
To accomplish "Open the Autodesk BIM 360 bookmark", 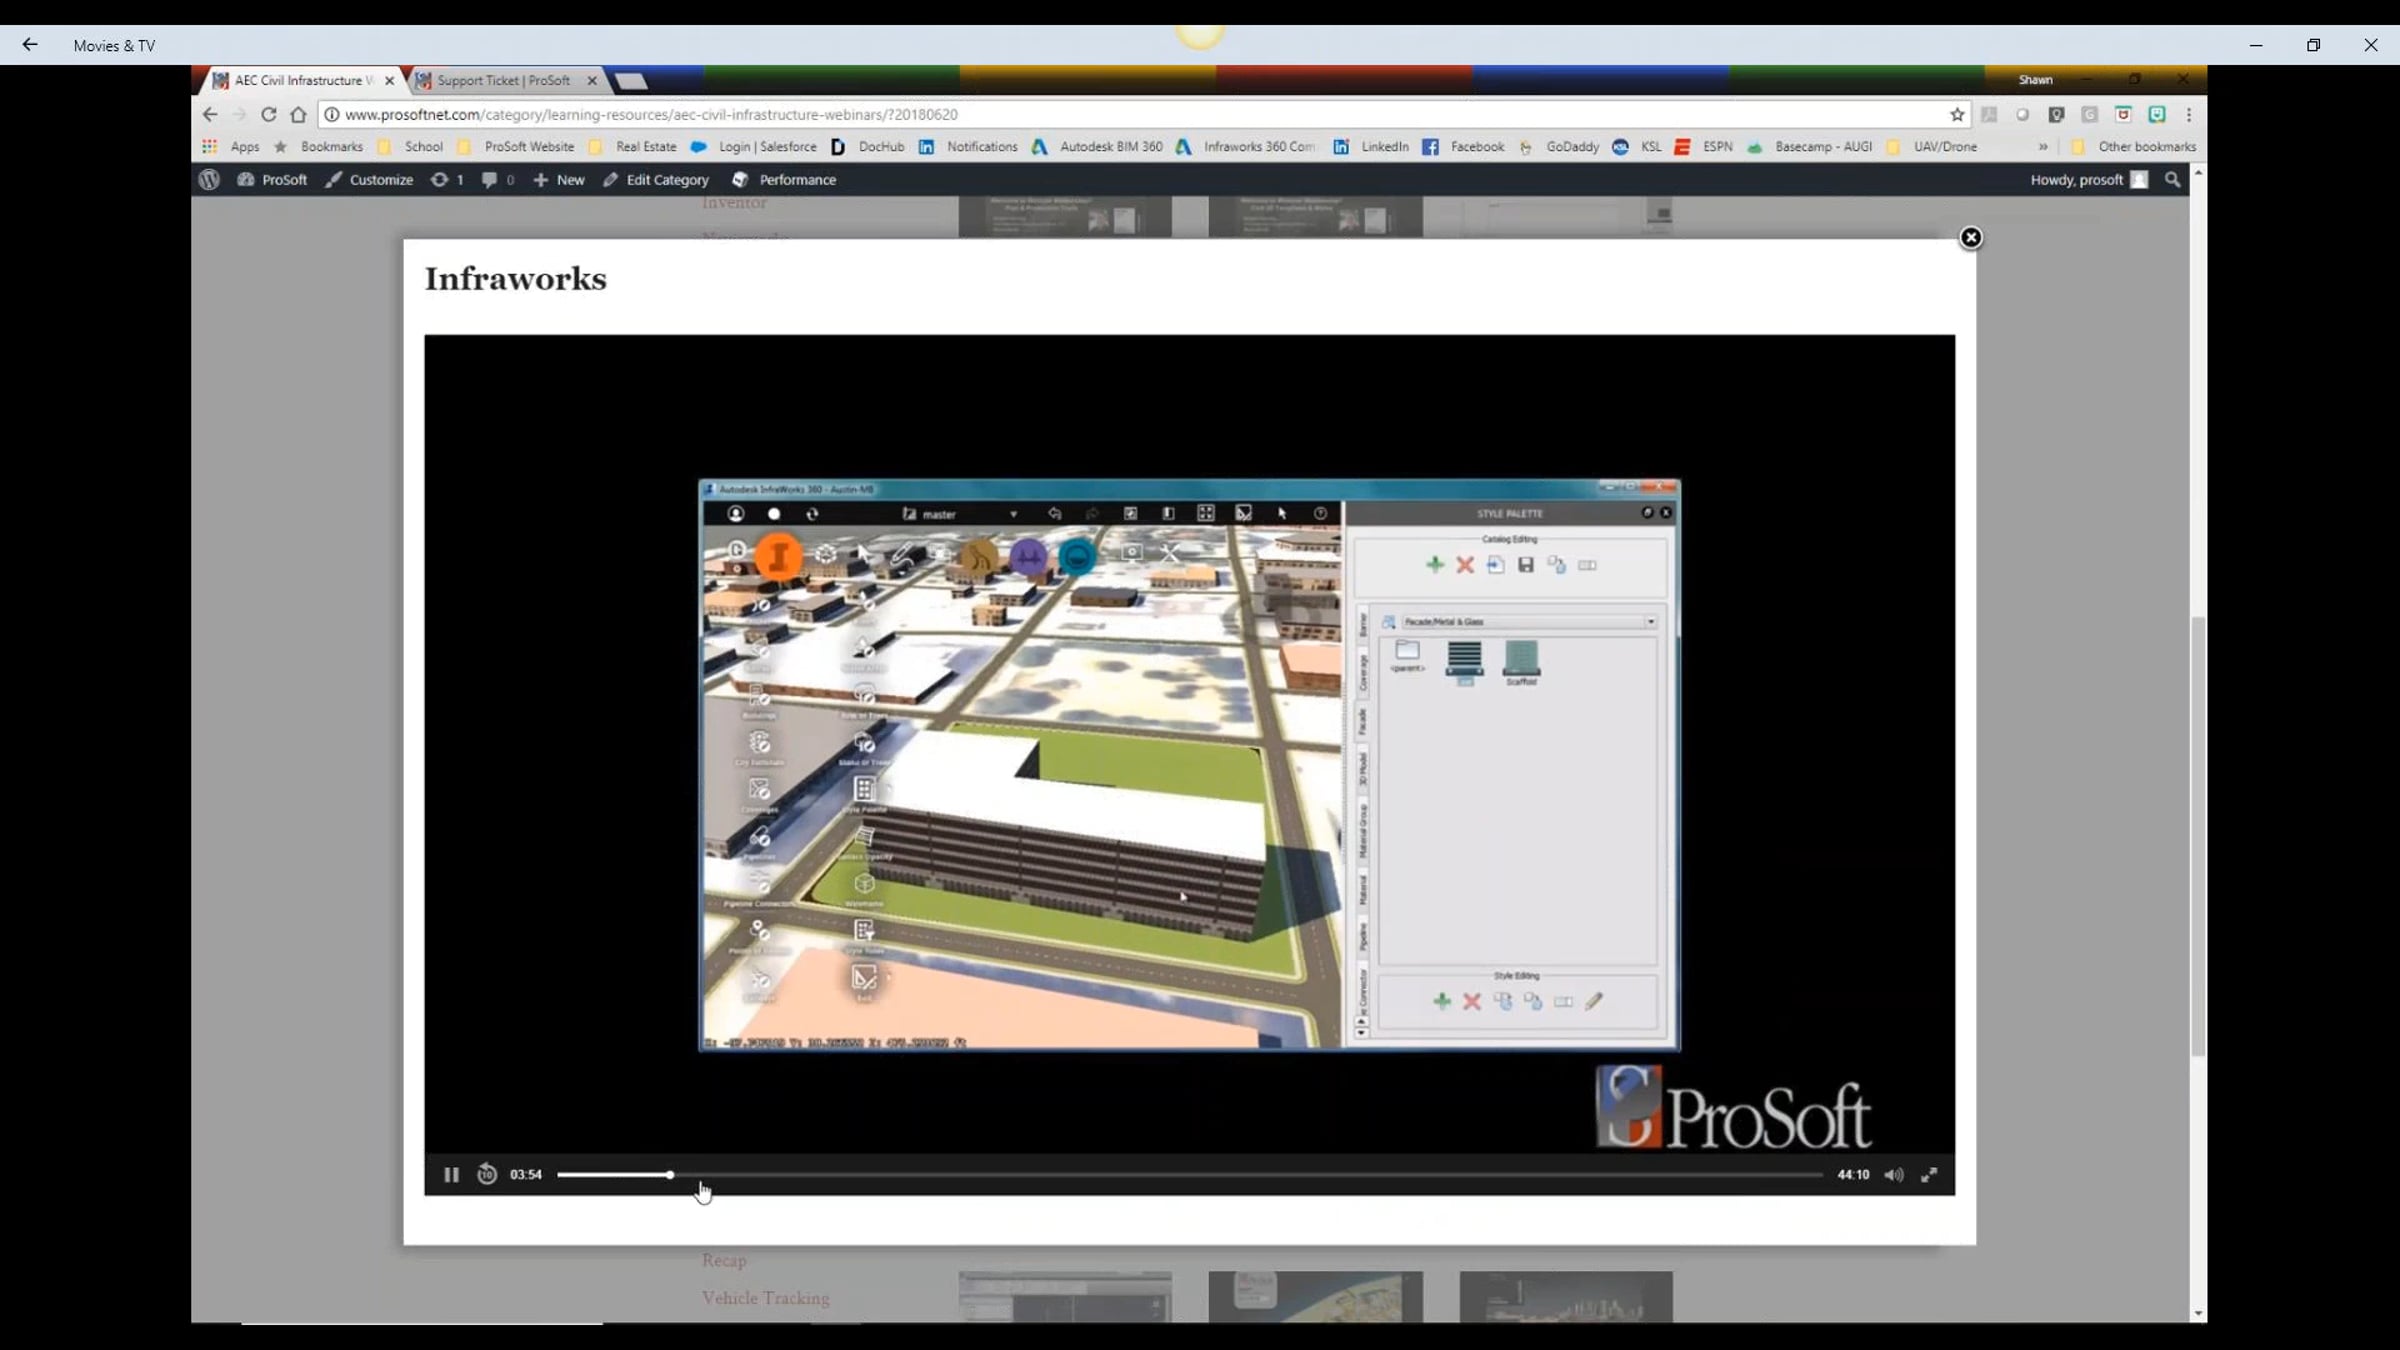I will (x=1098, y=146).
